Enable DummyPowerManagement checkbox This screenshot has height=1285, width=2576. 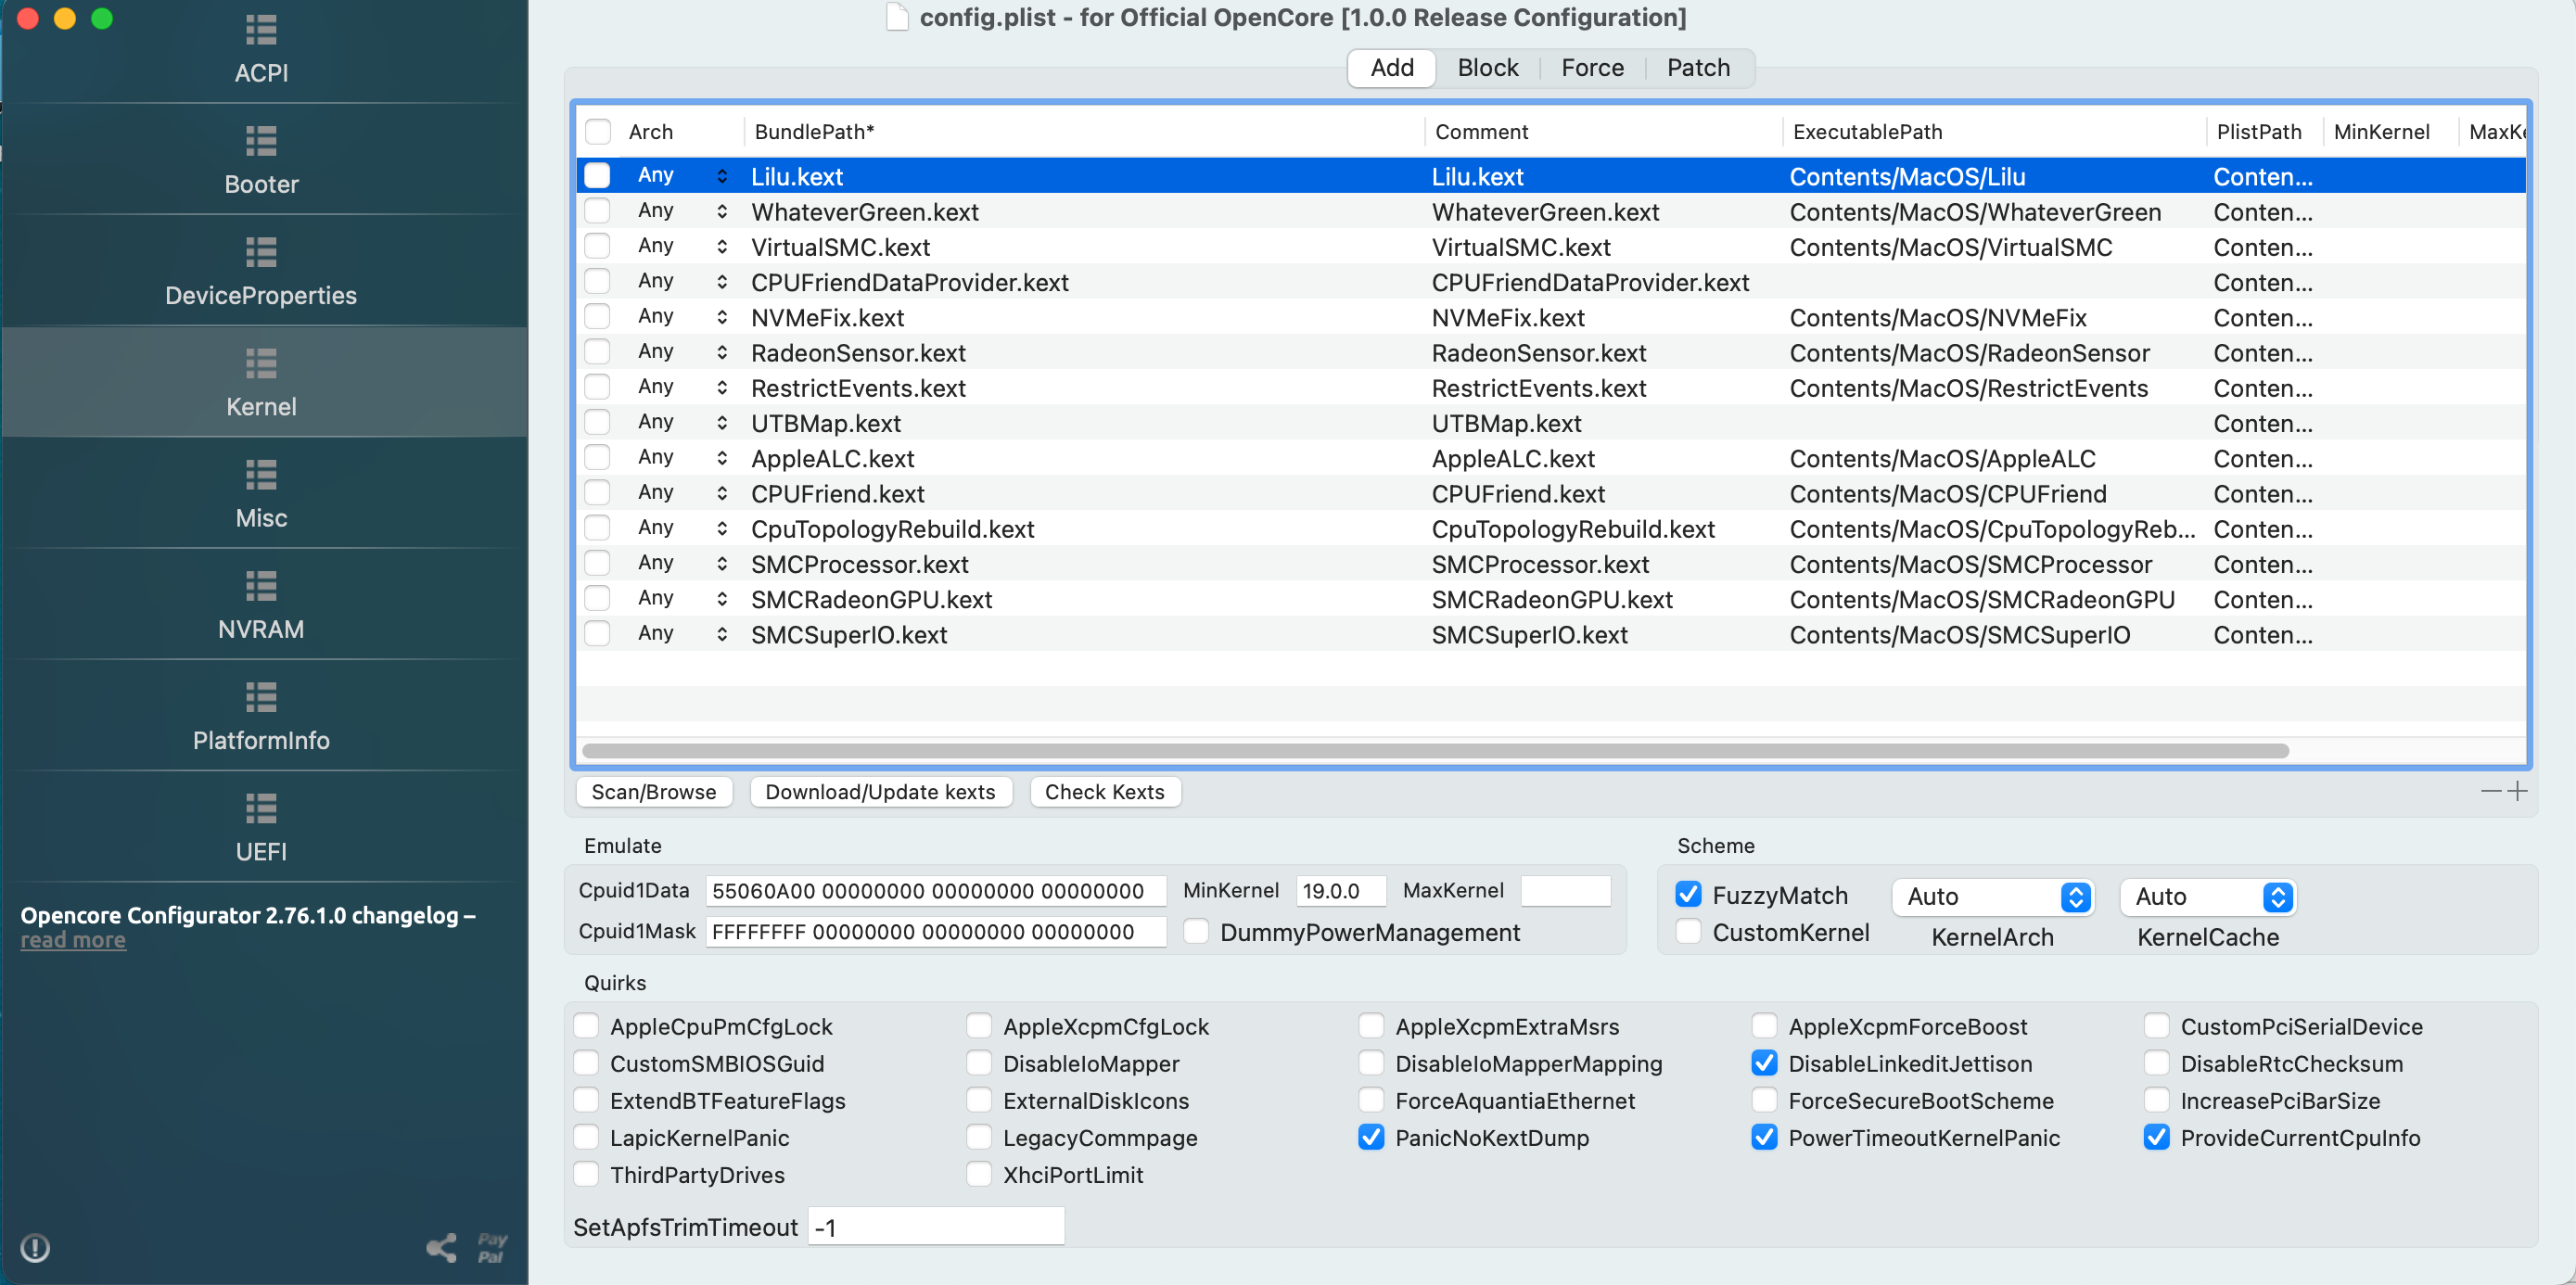(1196, 931)
